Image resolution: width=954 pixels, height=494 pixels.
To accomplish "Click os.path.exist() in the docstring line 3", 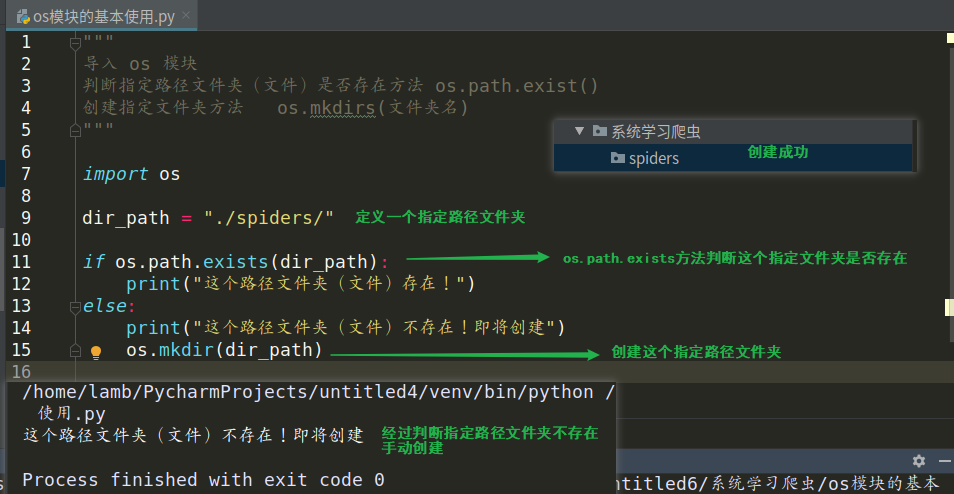I will (517, 86).
